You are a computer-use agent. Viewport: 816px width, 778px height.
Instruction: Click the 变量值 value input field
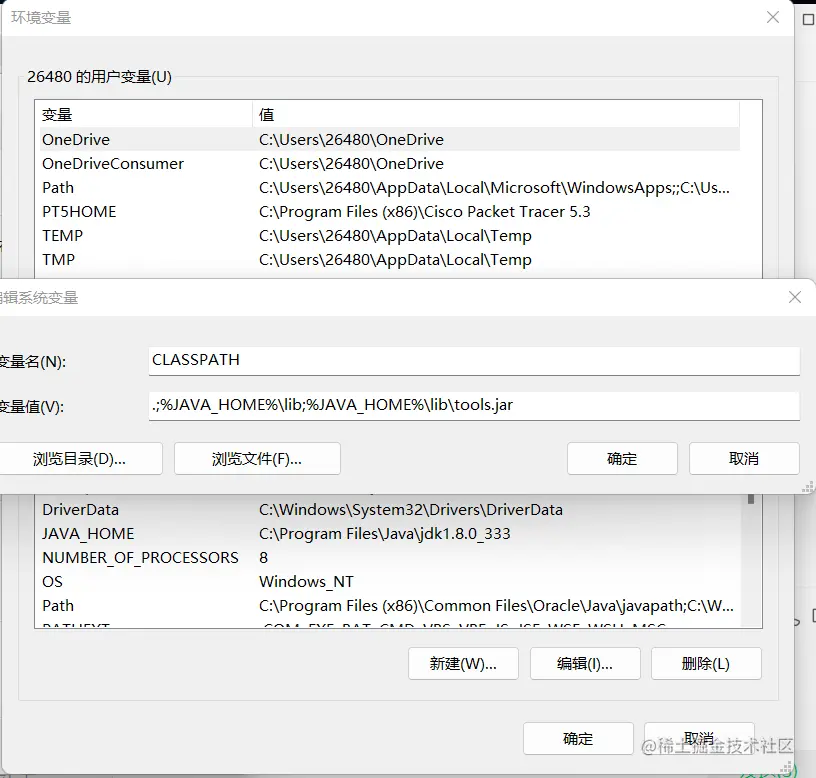pyautogui.click(x=474, y=405)
